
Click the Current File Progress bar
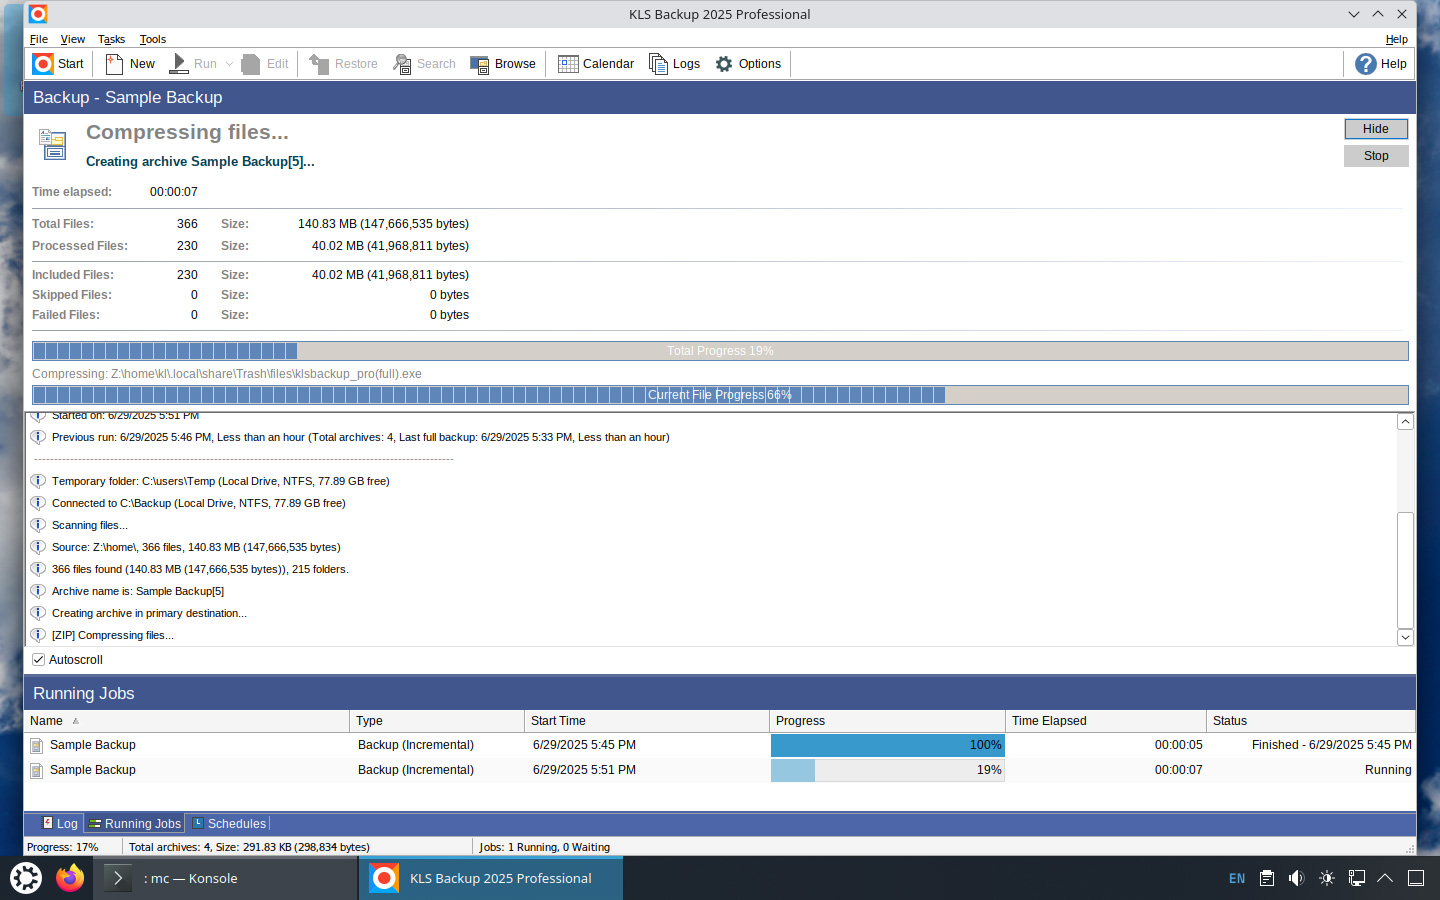click(x=720, y=395)
